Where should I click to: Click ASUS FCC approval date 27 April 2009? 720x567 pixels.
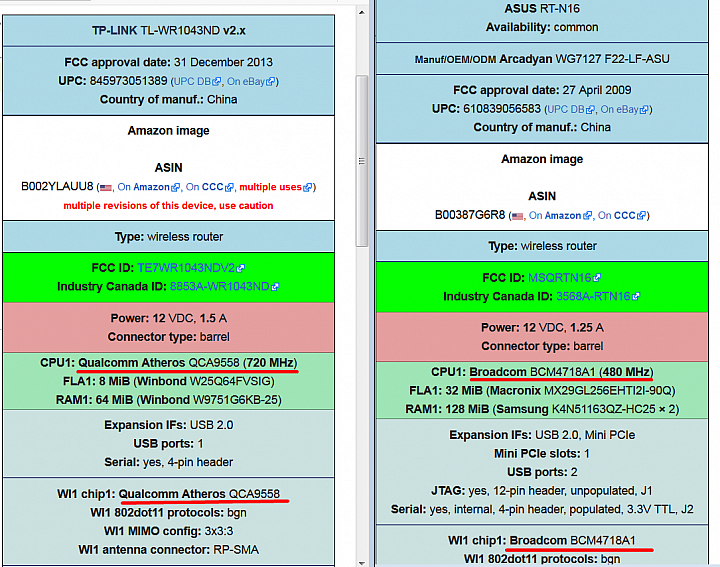coord(542,90)
